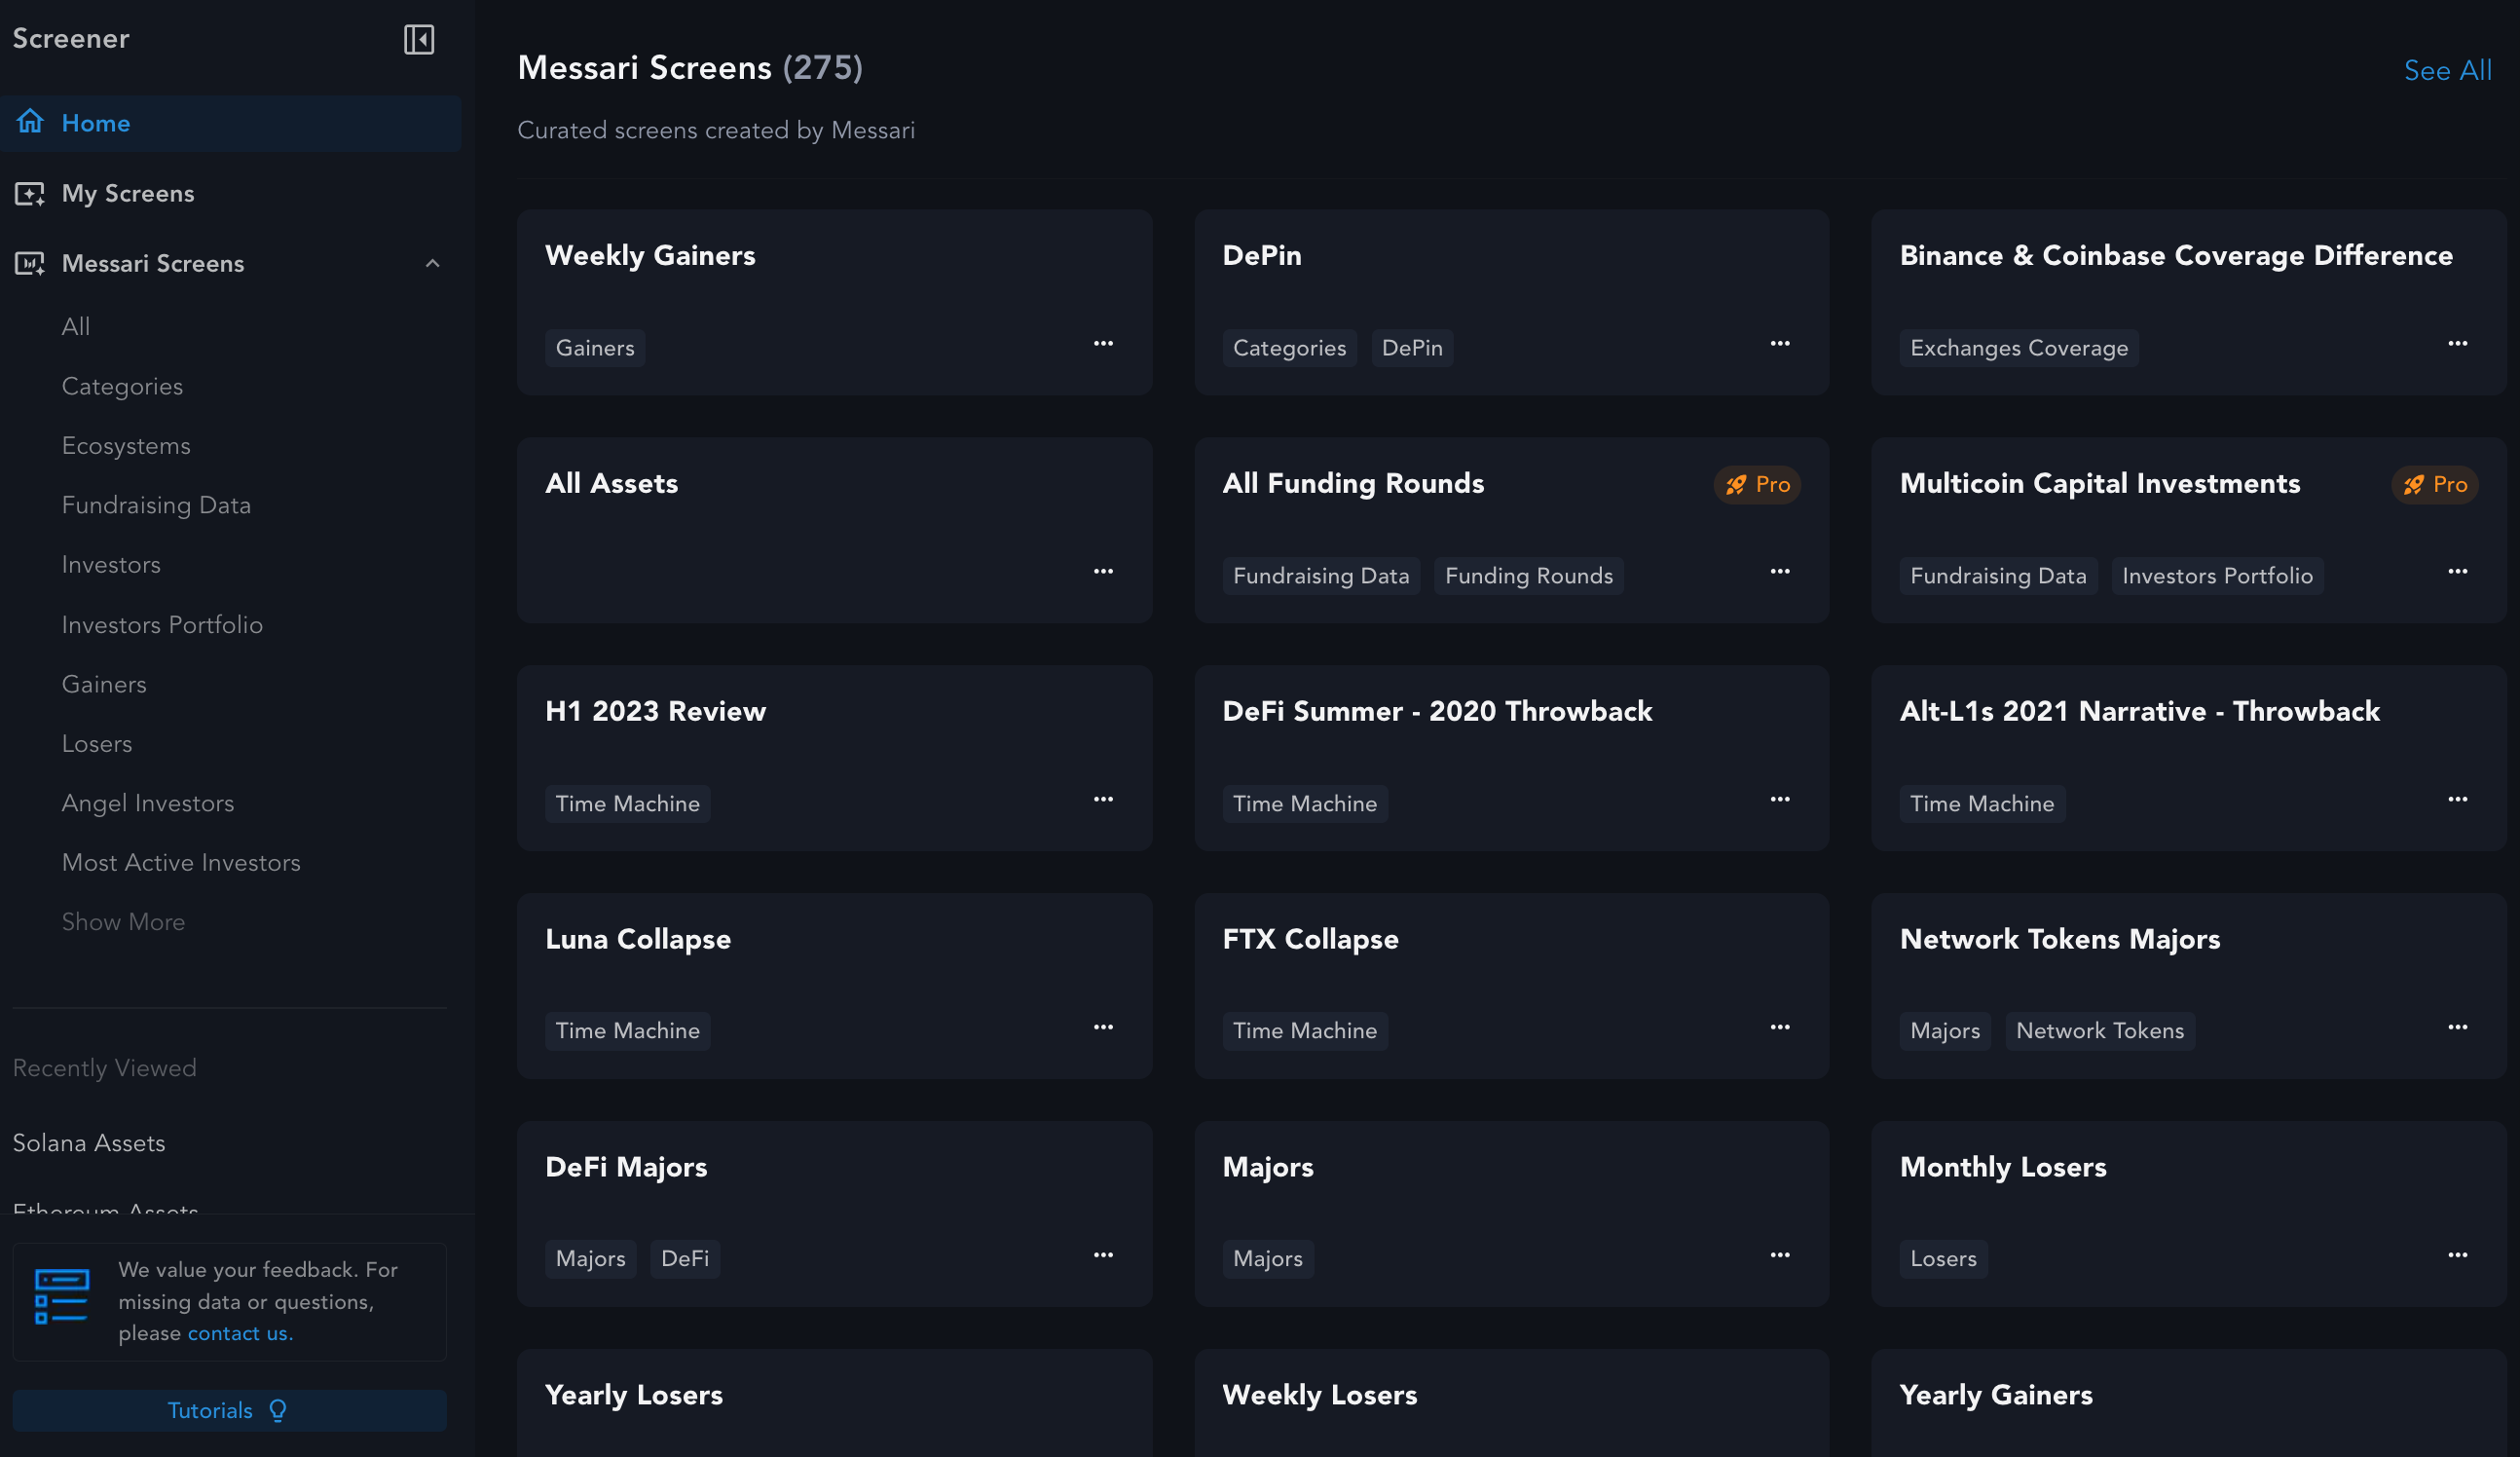Open the Majors screen title
Screen dimensions: 2520x1457
pyautogui.click(x=1268, y=1168)
